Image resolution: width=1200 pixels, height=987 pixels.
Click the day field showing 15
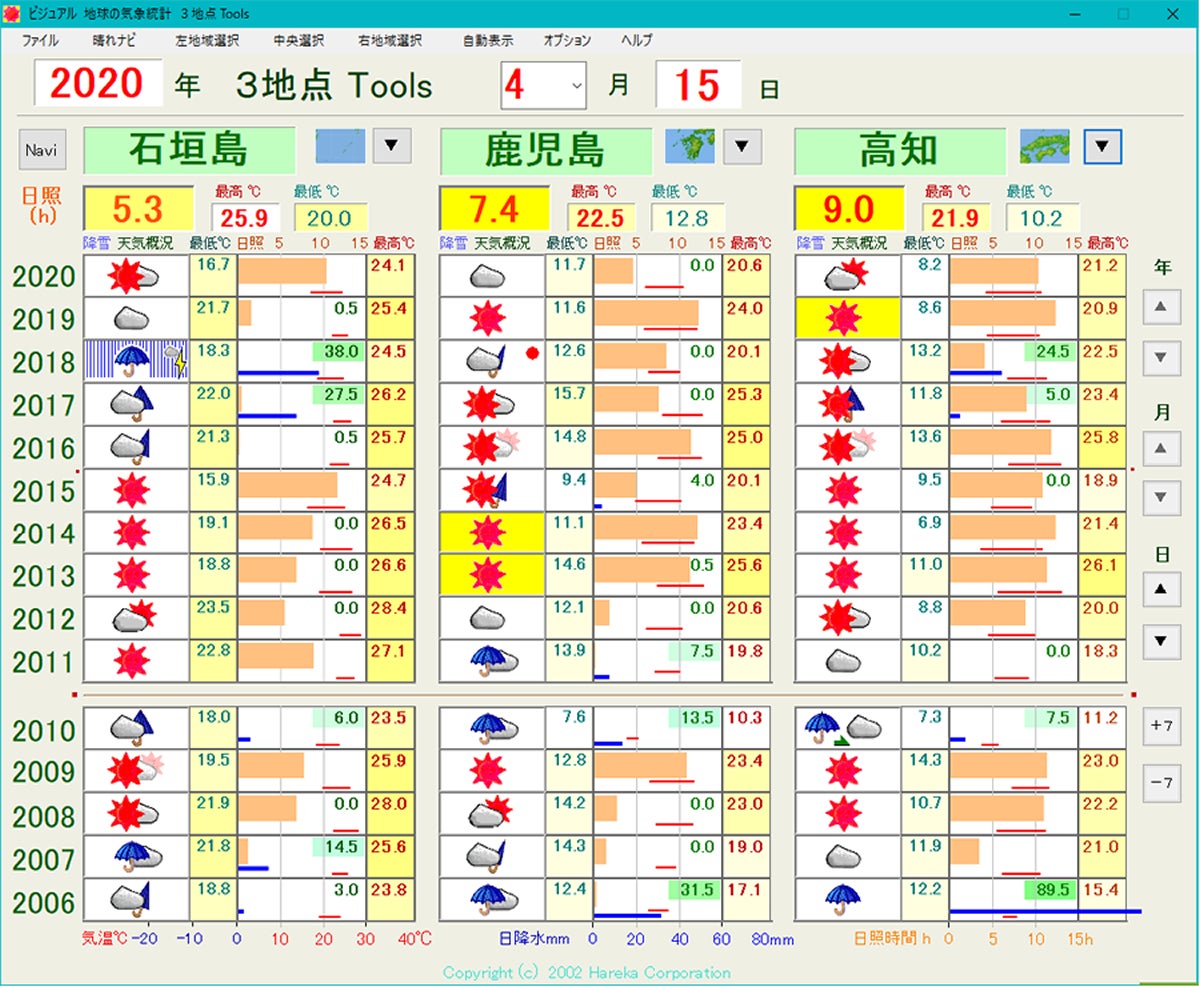click(x=698, y=86)
